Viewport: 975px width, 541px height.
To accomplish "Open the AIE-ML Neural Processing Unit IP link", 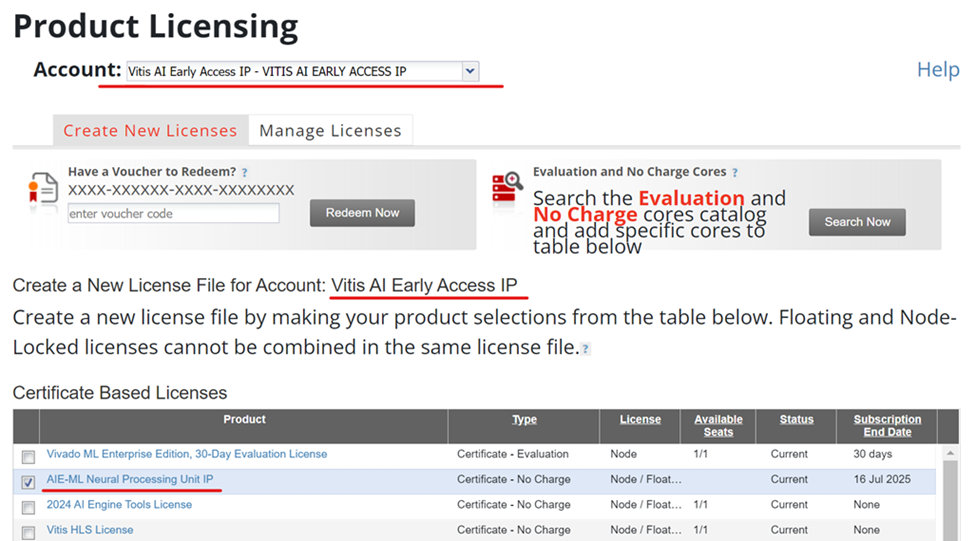I will point(130,480).
